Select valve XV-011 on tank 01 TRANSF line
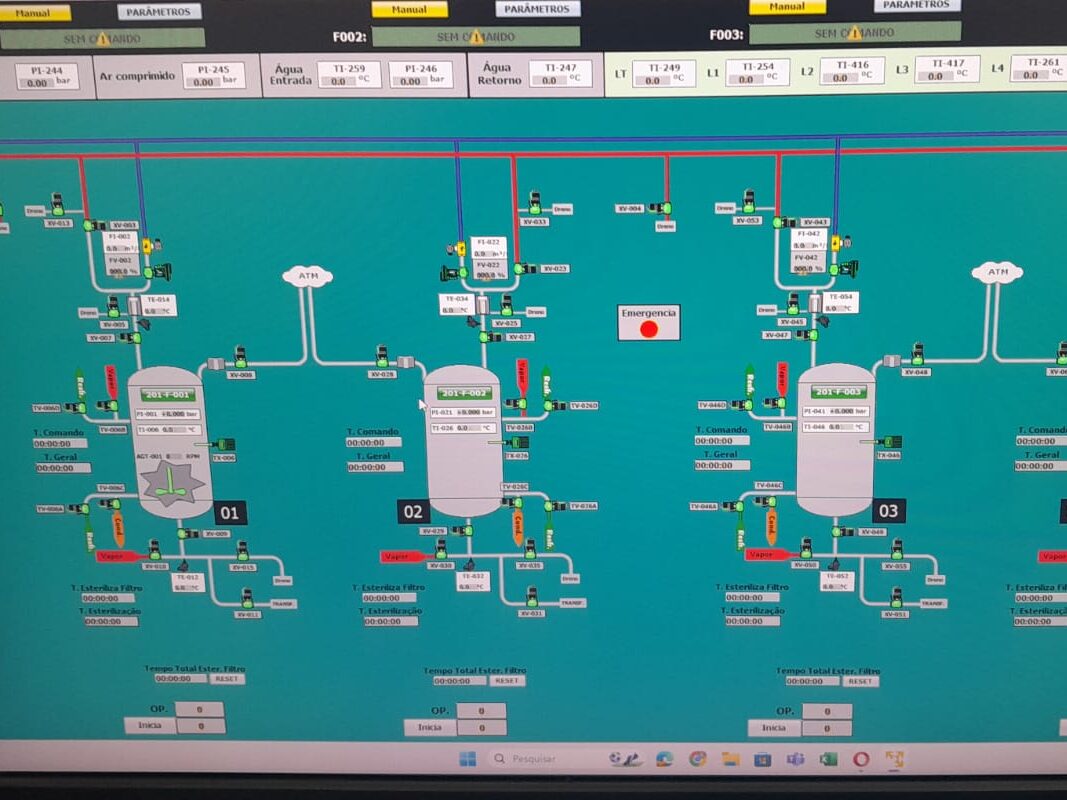Viewport: 1067px width, 800px height. tap(247, 599)
